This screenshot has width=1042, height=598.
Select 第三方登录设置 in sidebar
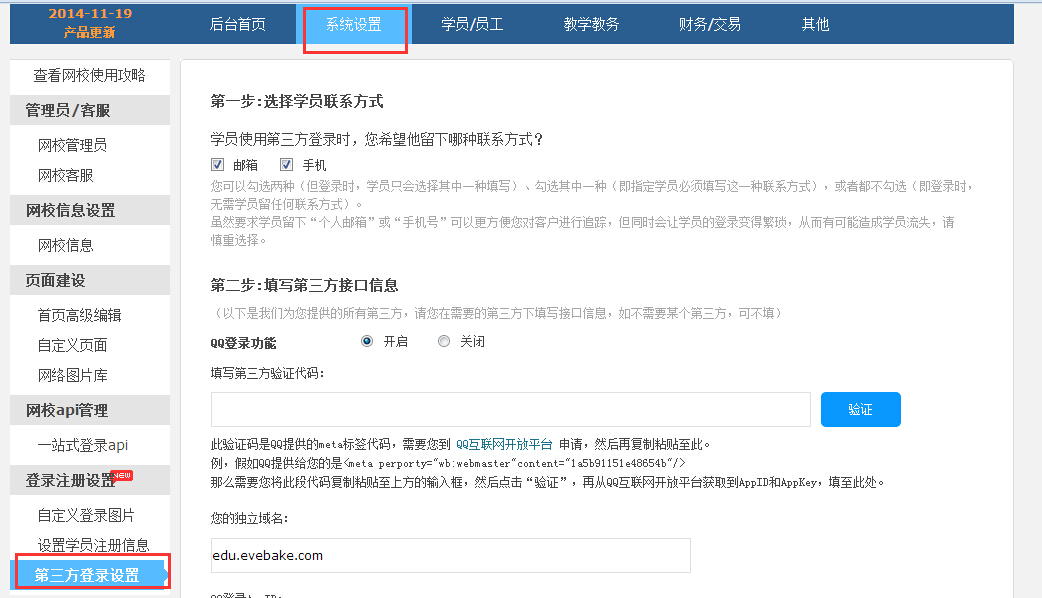[87, 575]
